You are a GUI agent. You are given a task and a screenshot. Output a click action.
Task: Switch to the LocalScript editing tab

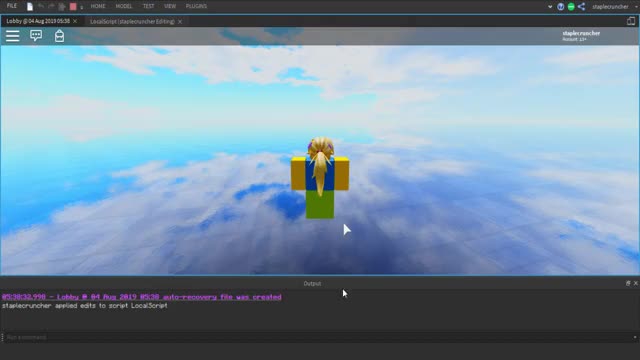(132, 22)
